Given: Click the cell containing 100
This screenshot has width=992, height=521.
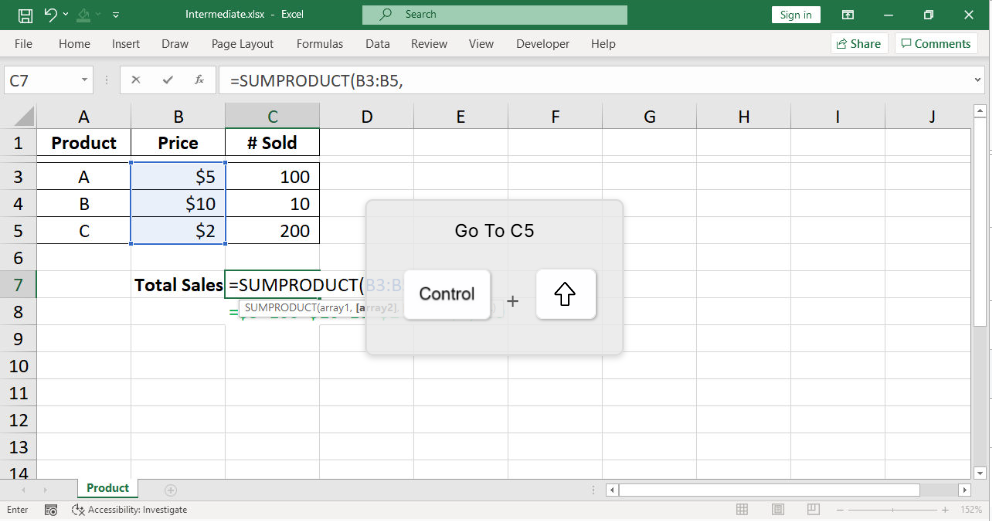Looking at the screenshot, I should click(272, 176).
